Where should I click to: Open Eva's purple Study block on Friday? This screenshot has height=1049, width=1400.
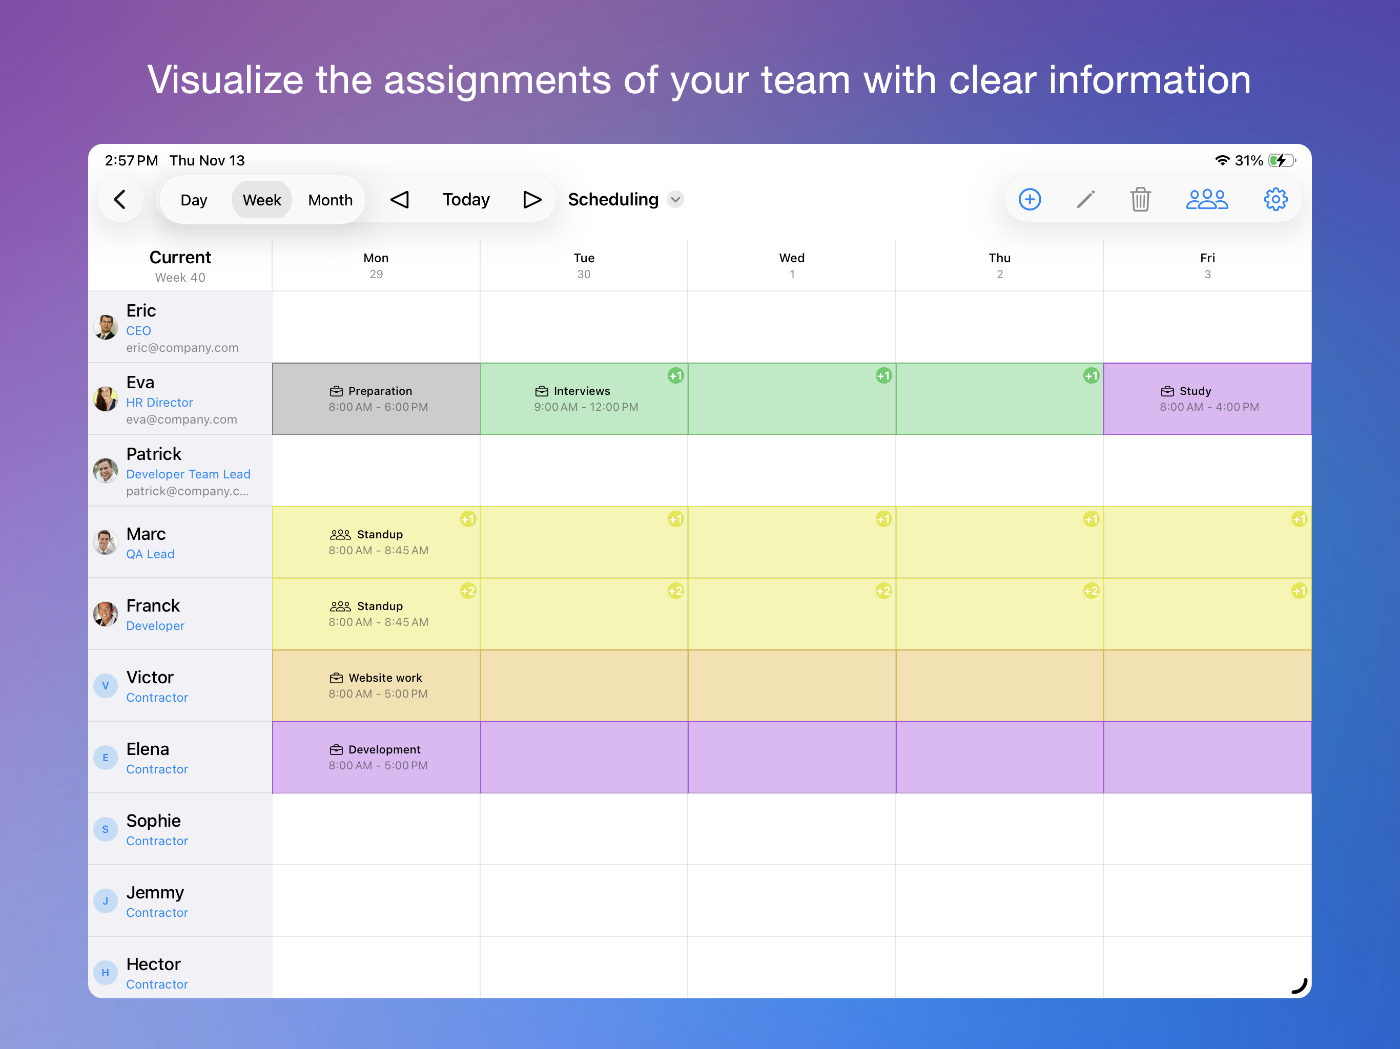(1207, 399)
